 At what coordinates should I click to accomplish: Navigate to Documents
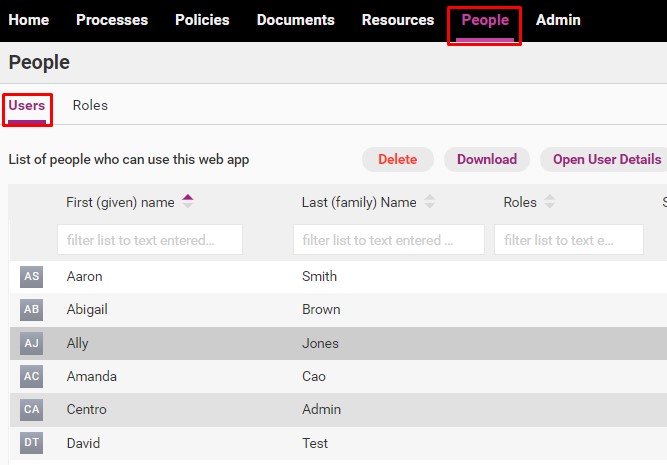(296, 20)
